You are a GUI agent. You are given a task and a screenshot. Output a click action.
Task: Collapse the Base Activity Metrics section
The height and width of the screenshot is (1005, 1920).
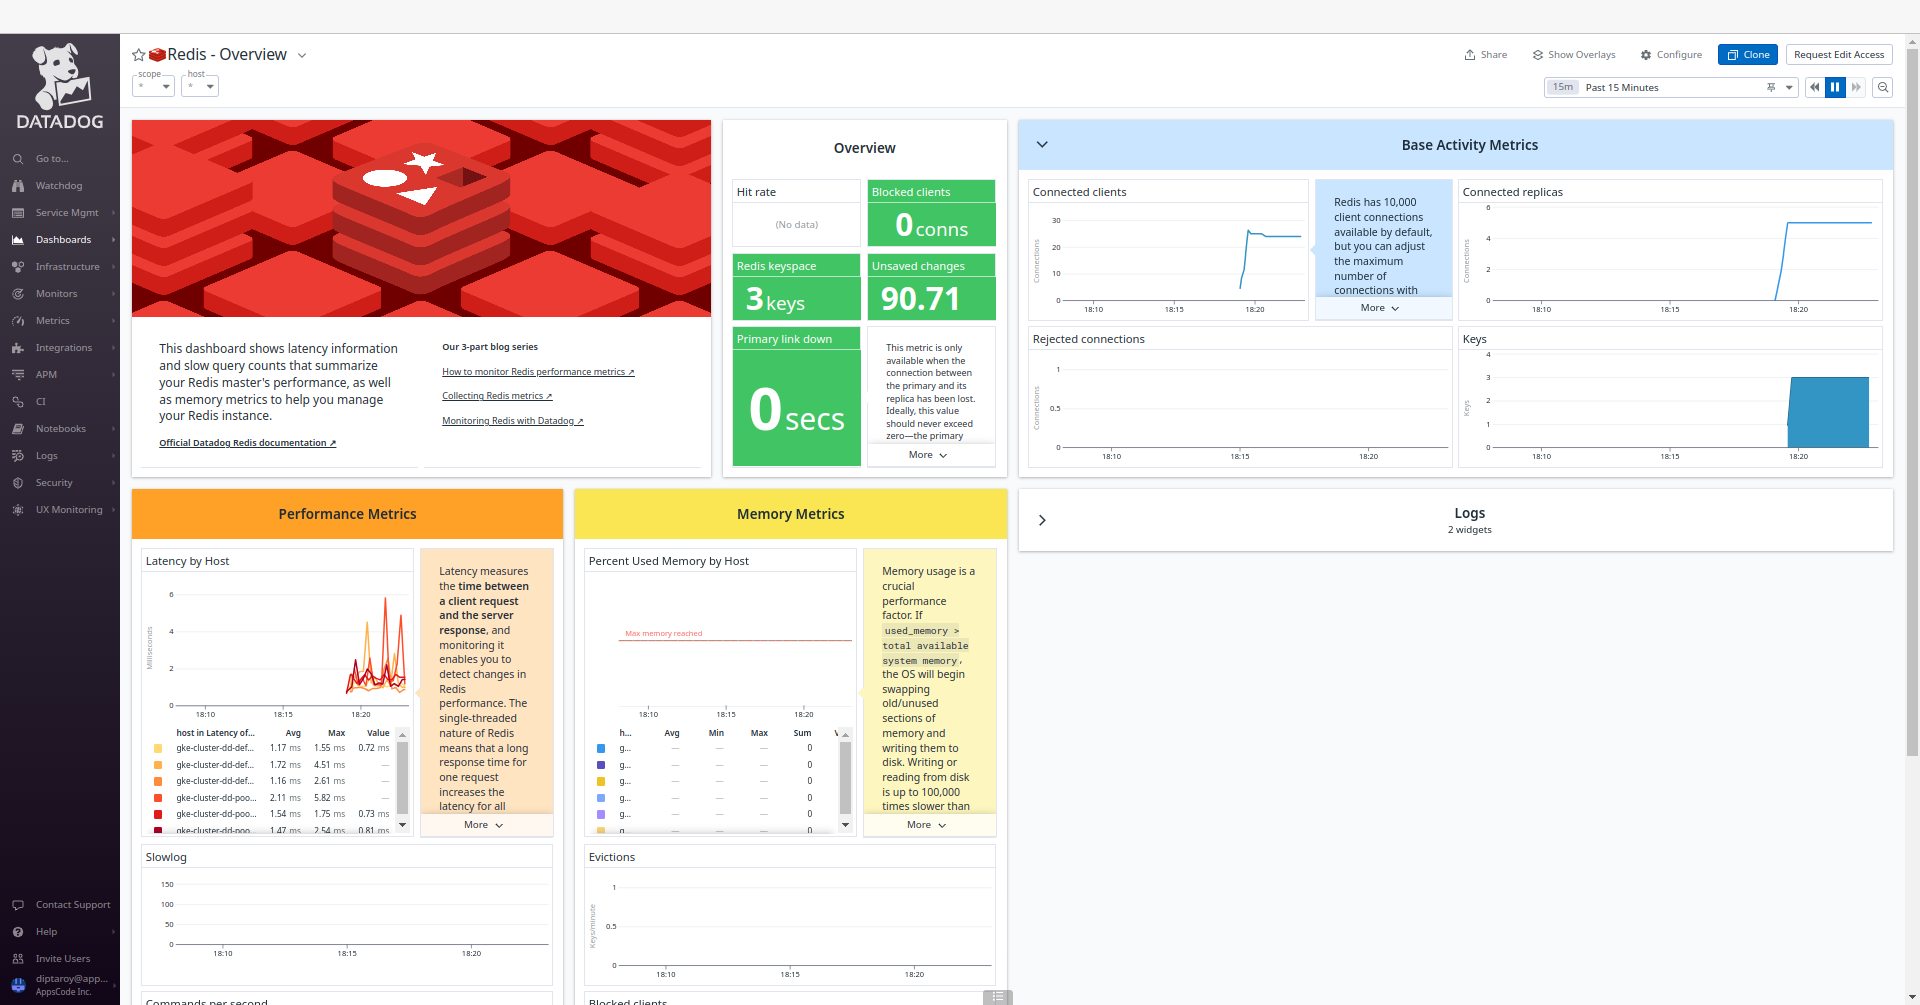click(1042, 144)
